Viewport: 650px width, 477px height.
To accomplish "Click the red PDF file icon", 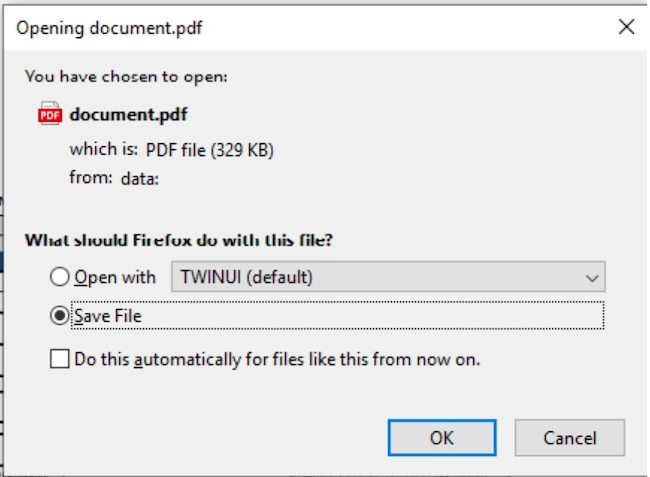I will pos(50,114).
